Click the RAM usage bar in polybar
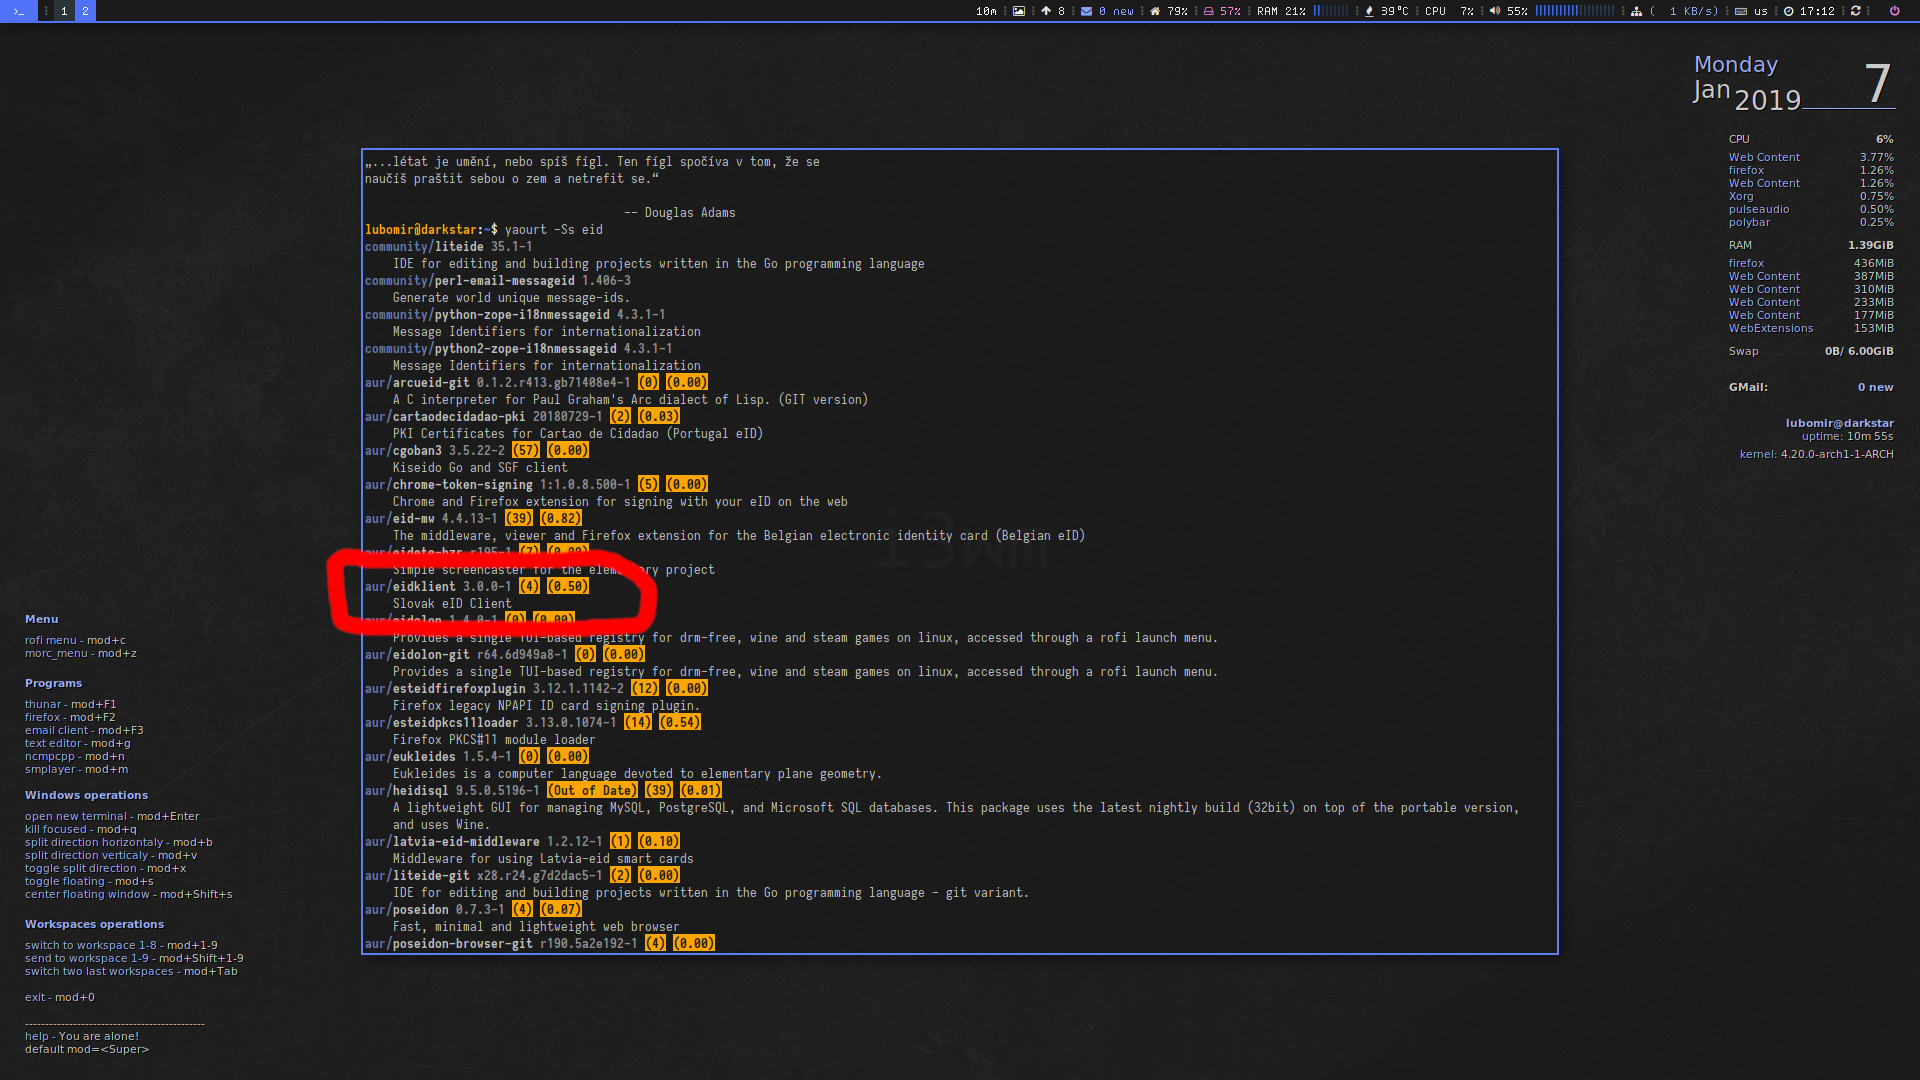The image size is (1920, 1080). (x=1331, y=11)
